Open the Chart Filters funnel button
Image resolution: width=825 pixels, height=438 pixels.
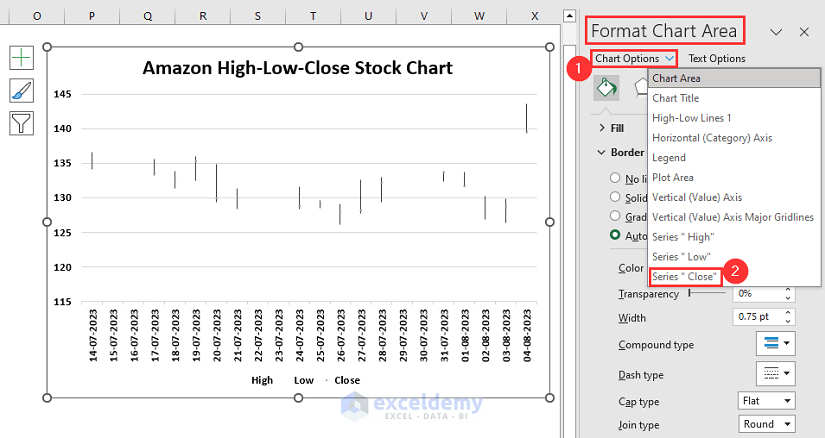point(22,123)
